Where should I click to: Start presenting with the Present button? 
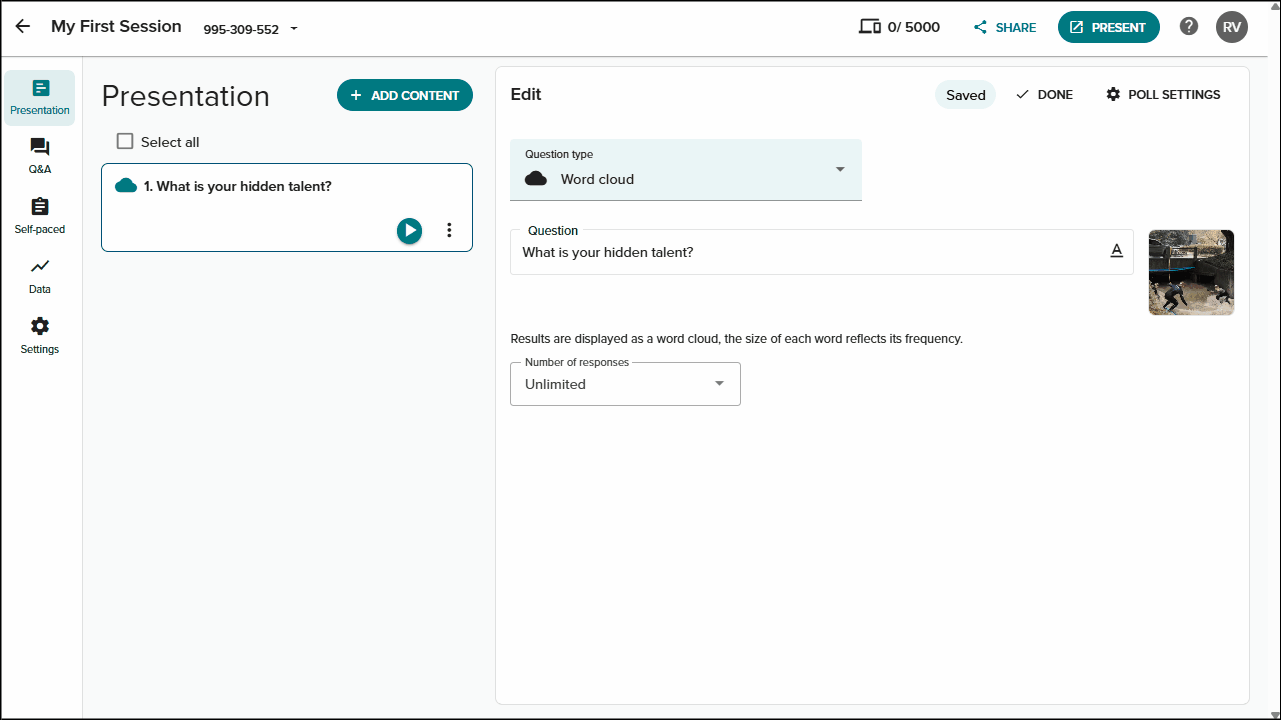pyautogui.click(x=1108, y=27)
